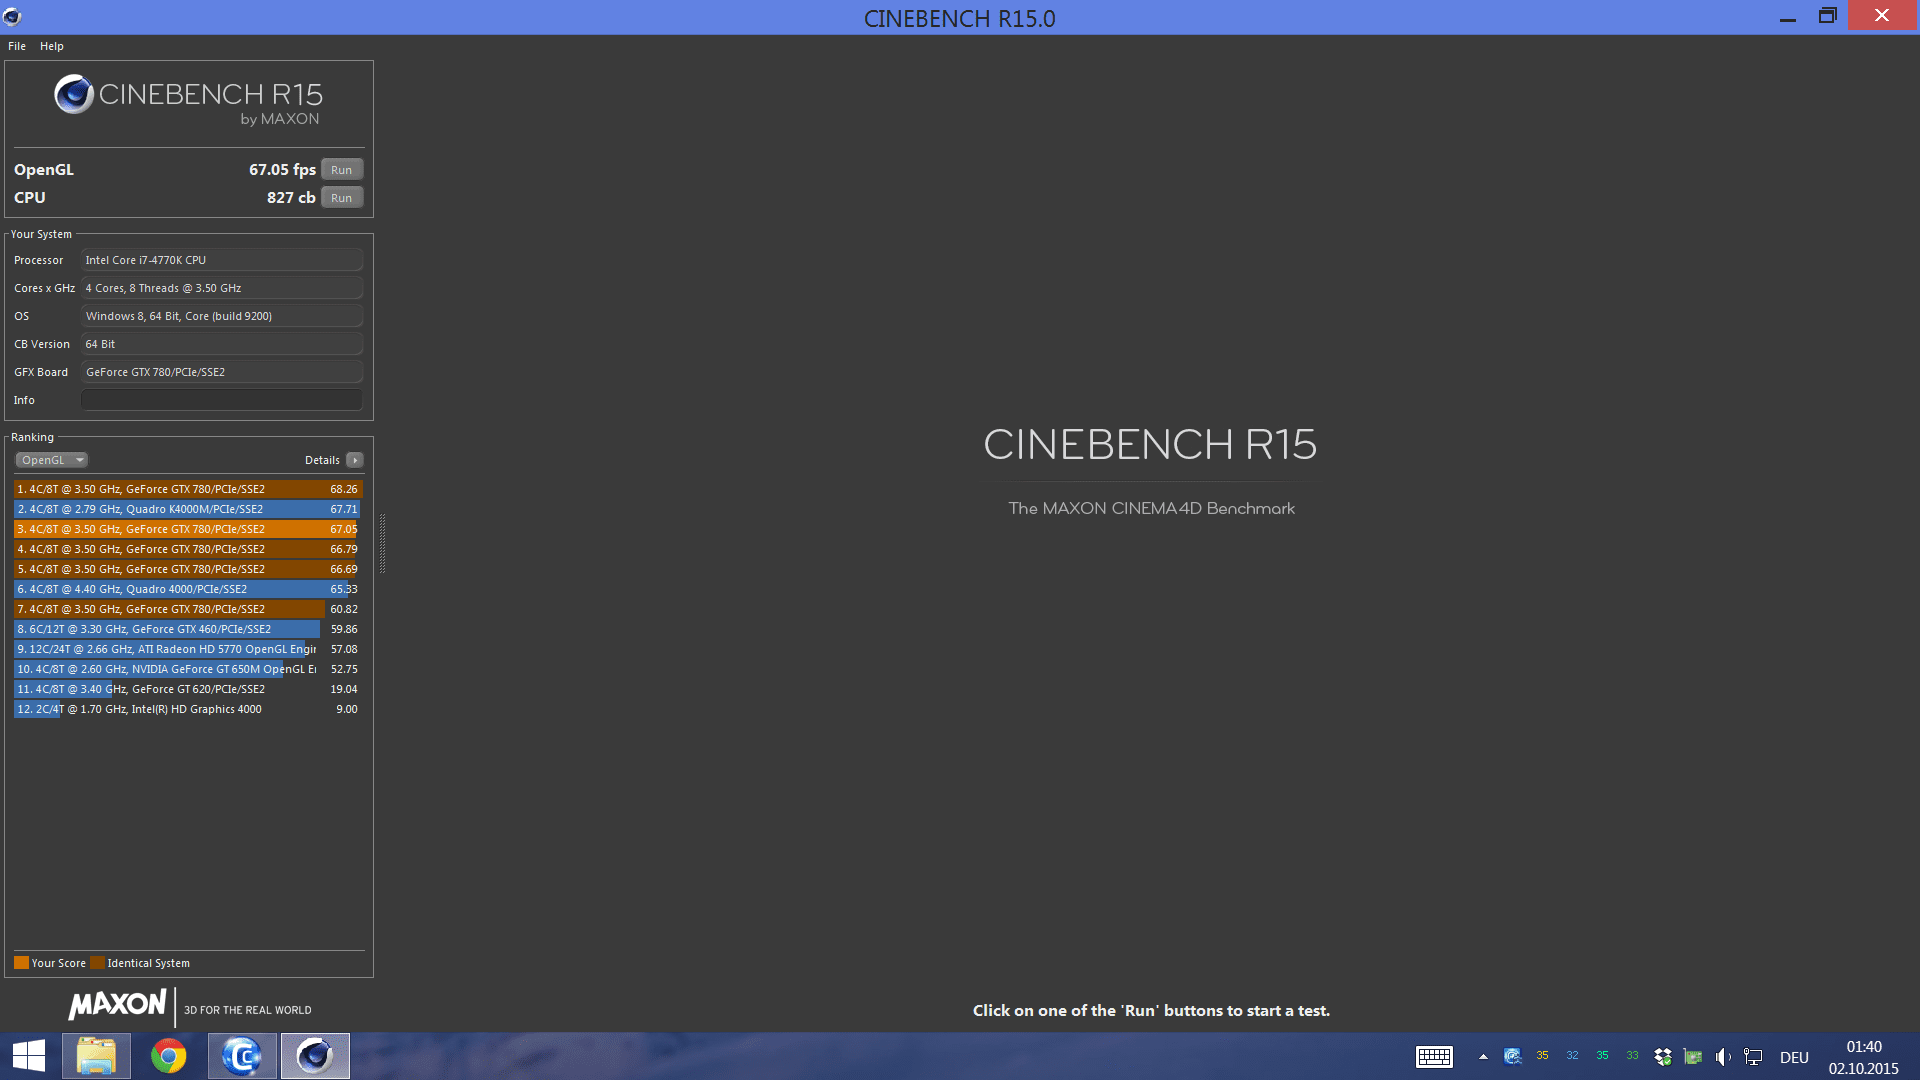1920x1080 pixels.
Task: Open the volume speaker tray icon
Action: click(x=1722, y=1057)
